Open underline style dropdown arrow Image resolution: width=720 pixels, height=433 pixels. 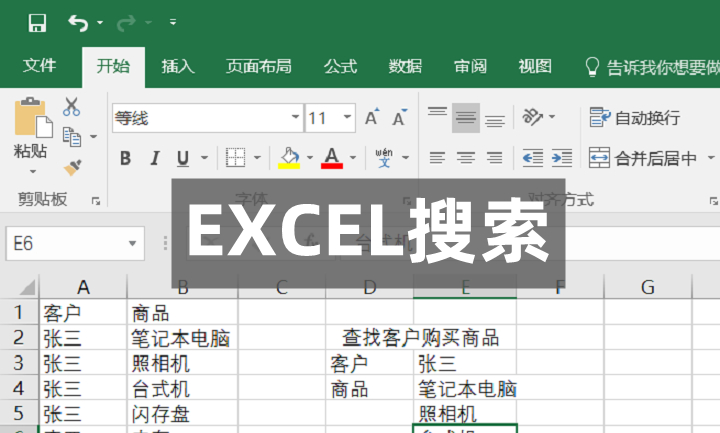(205, 158)
